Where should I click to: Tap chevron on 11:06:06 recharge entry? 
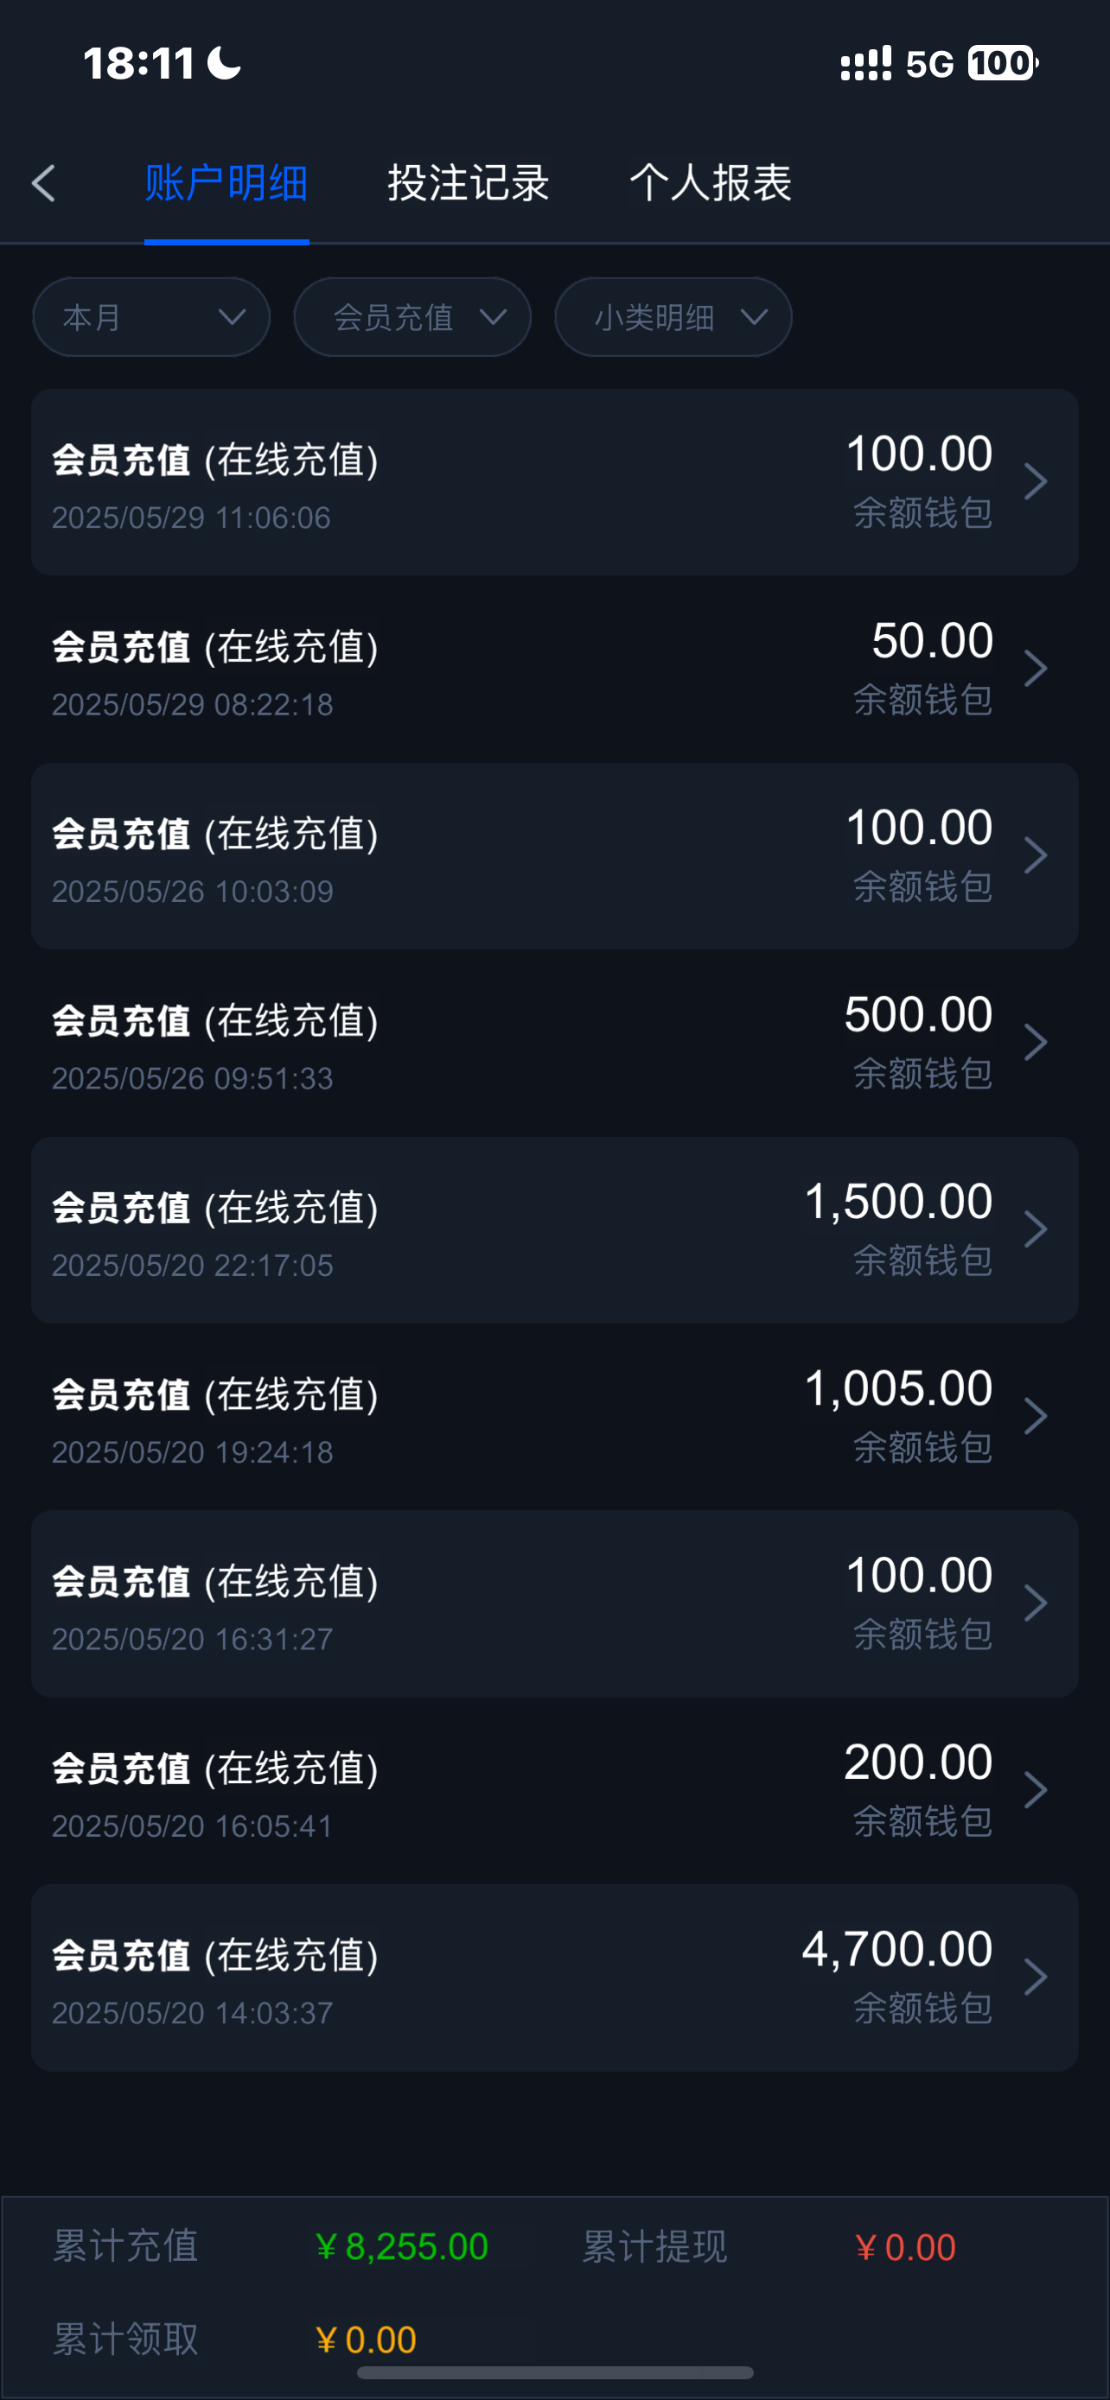point(1035,482)
